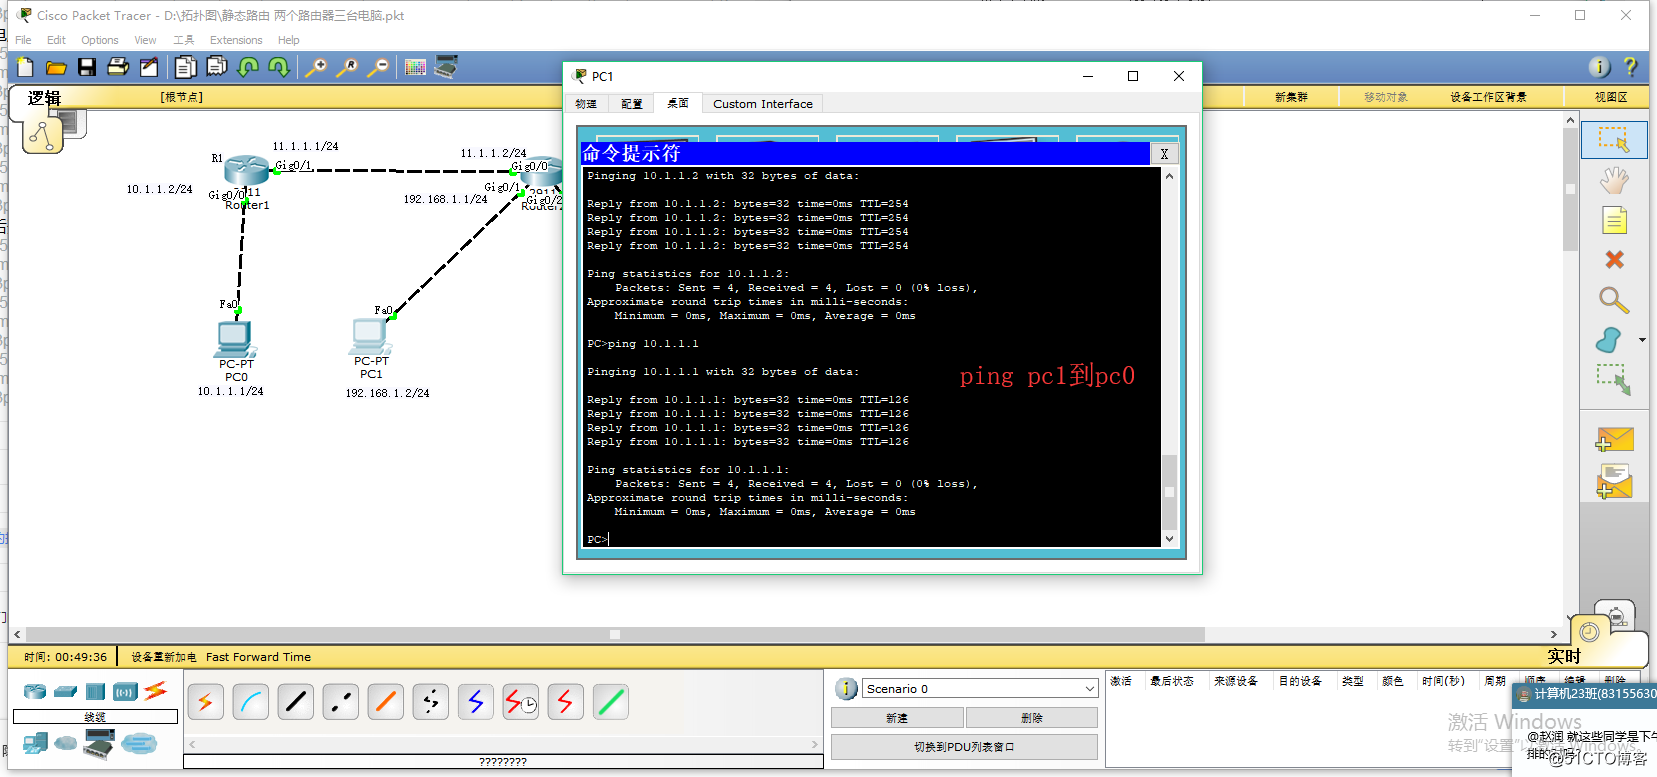The image size is (1657, 777).
Task: Click the 切换到PDU列表窗口 button
Action: click(x=964, y=747)
